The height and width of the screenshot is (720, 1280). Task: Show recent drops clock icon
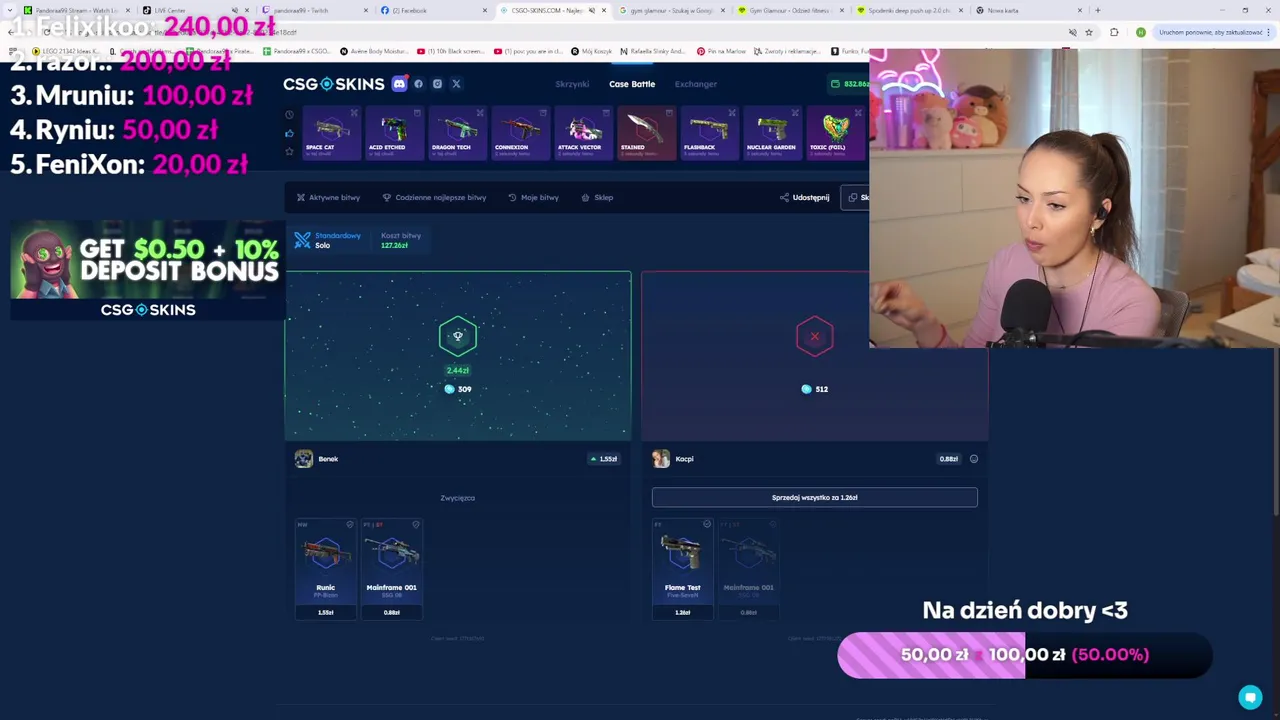pos(289,115)
